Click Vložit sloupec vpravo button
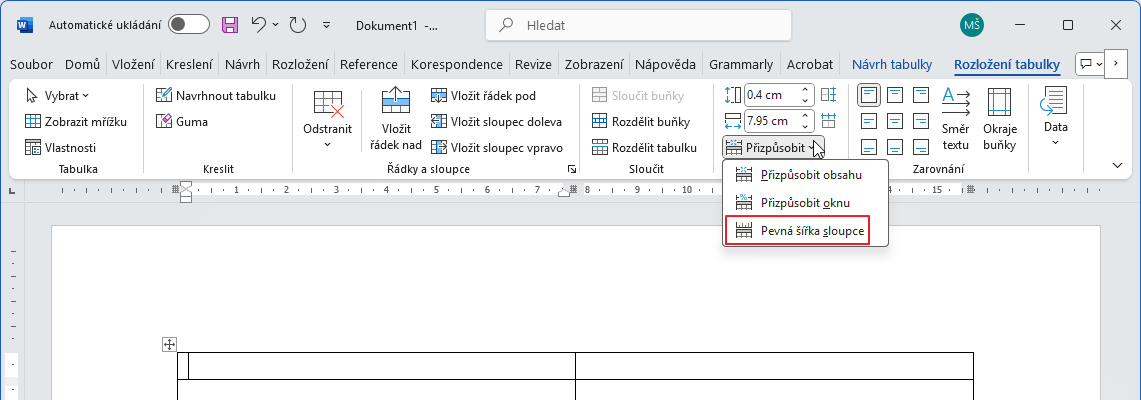 [497, 147]
